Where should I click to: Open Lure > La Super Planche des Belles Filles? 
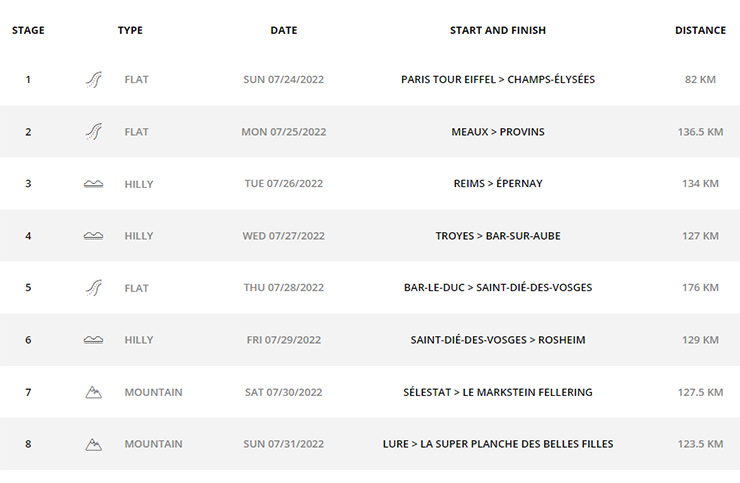click(498, 444)
